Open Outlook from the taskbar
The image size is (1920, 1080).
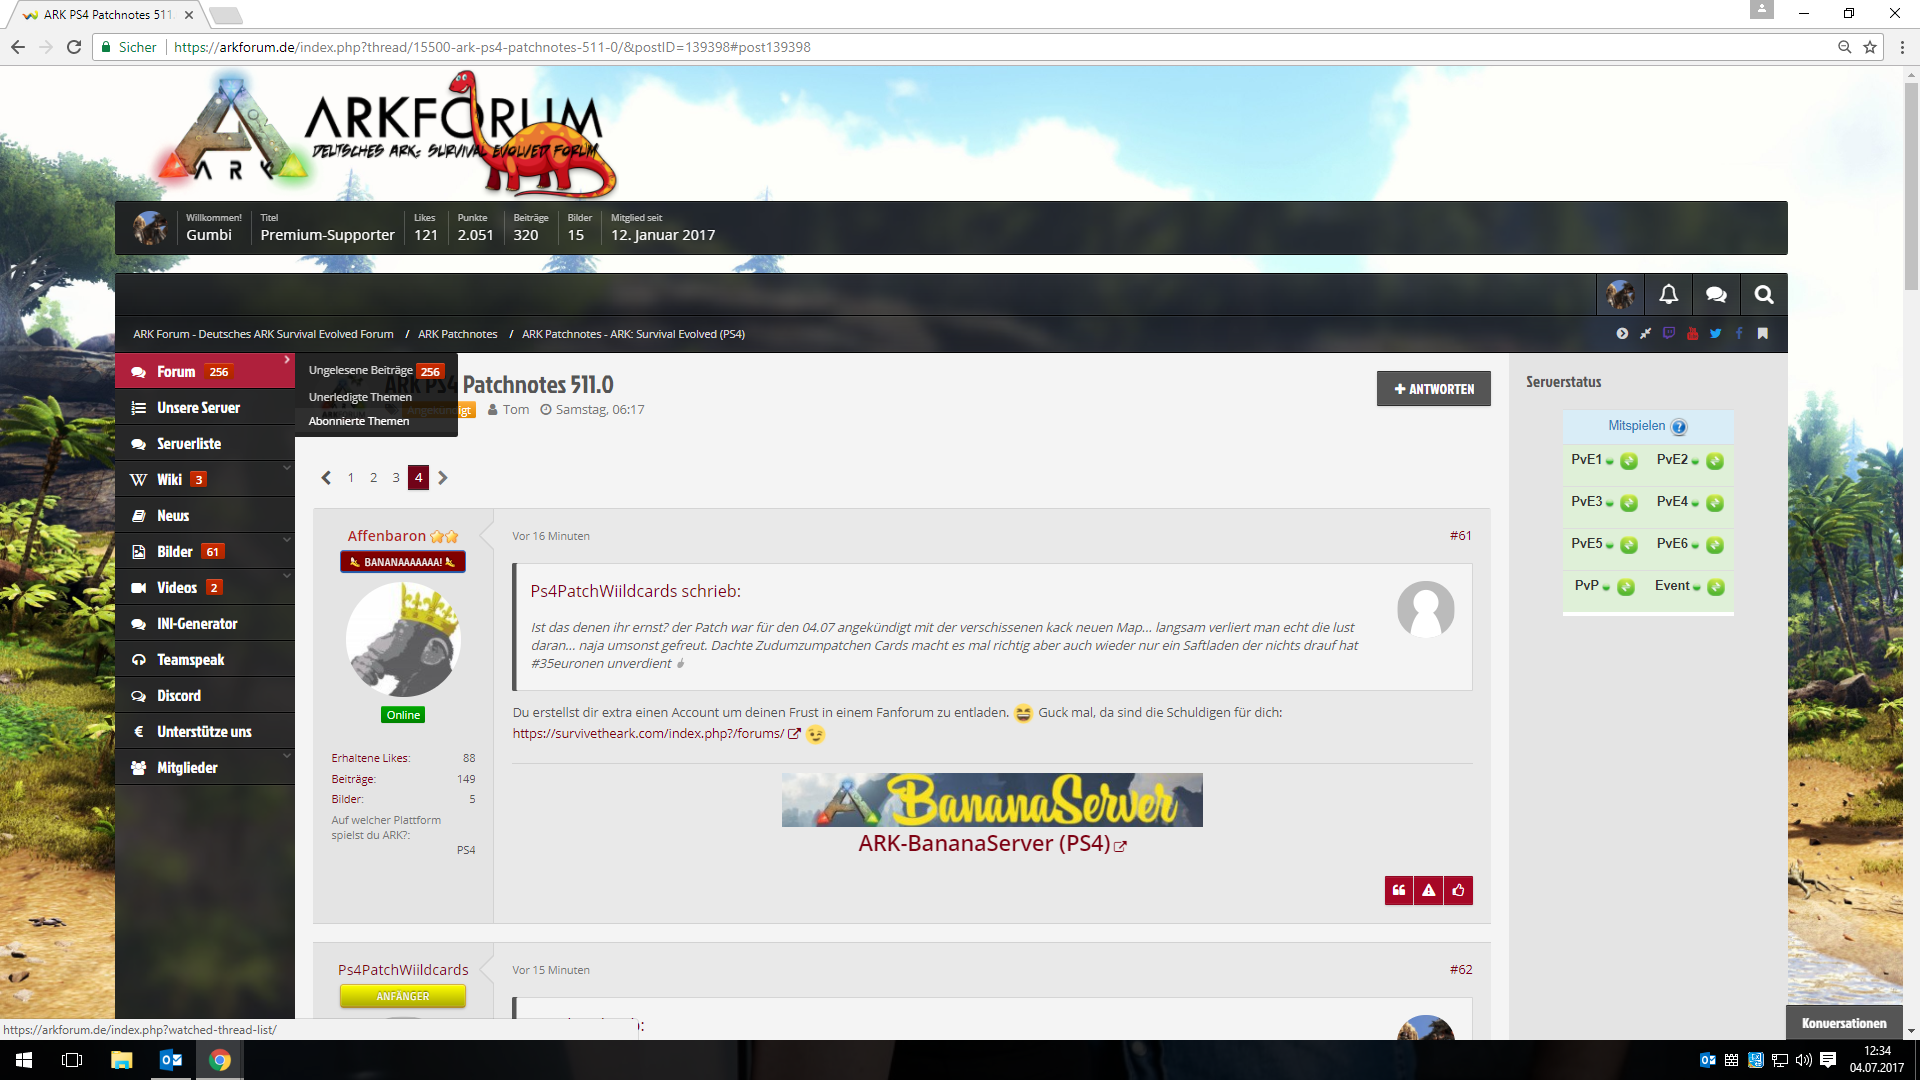point(171,1060)
